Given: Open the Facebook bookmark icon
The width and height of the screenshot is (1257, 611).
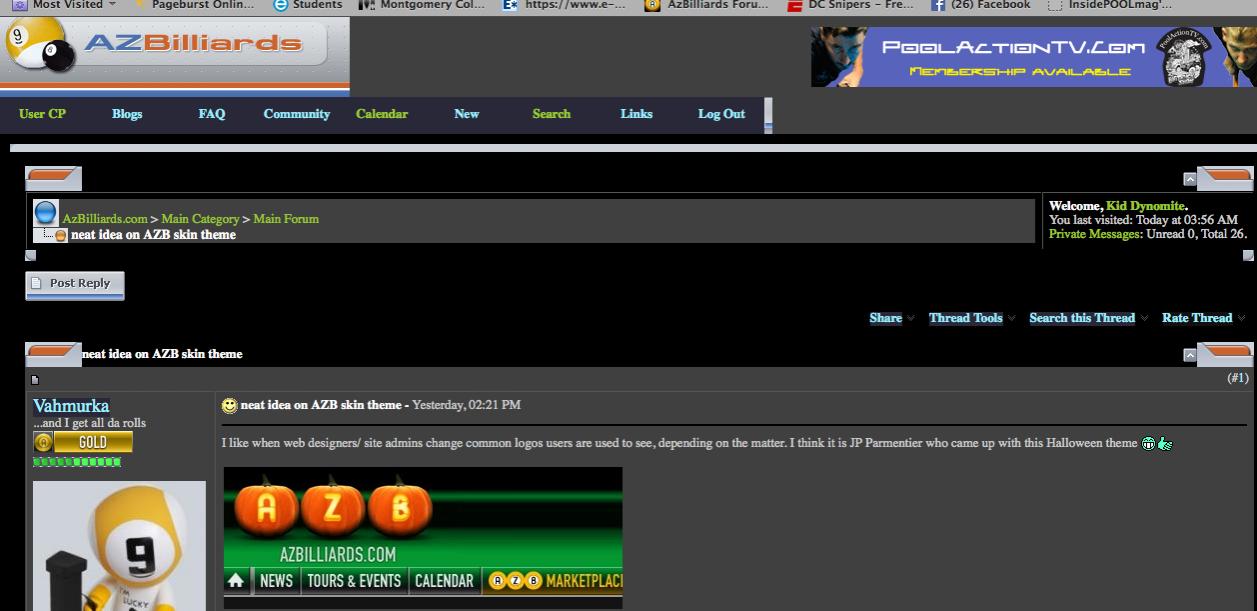Looking at the screenshot, I should (938, 5).
